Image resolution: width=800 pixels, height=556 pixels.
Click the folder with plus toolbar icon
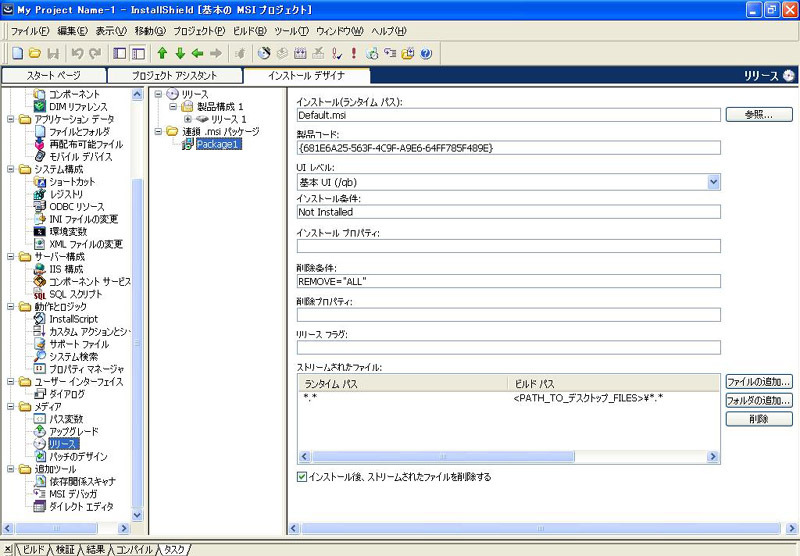(x=408, y=53)
